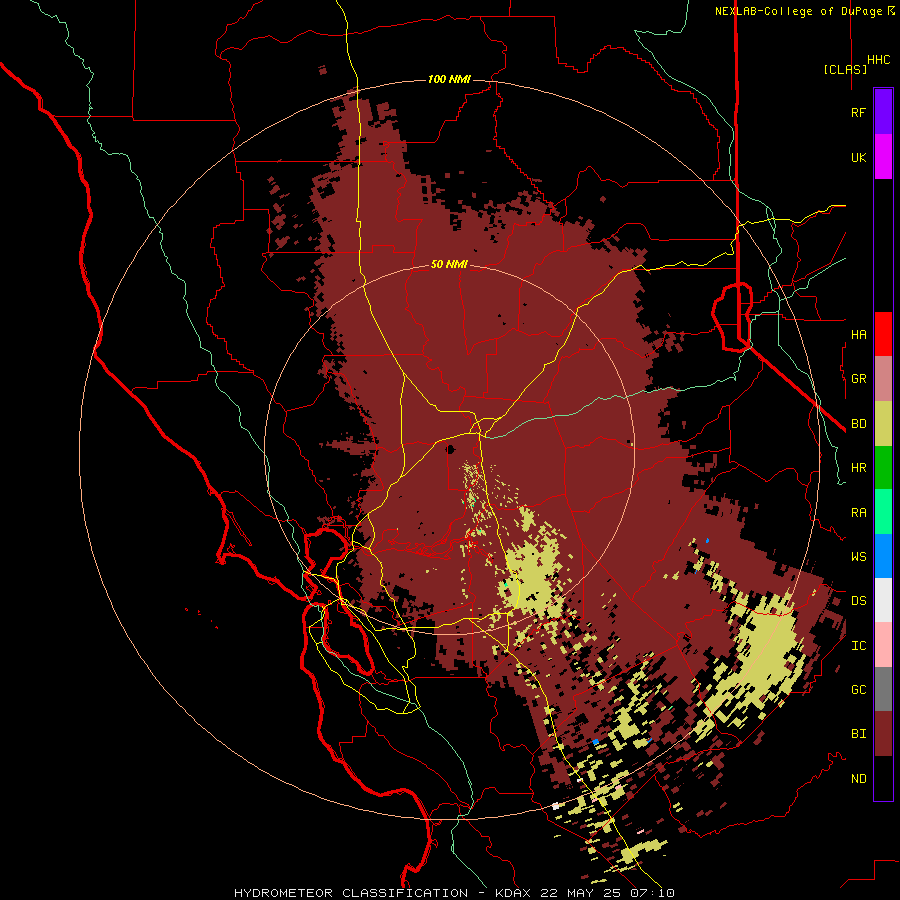Click the [CLAS] units label
The height and width of the screenshot is (900, 900).
click(845, 69)
